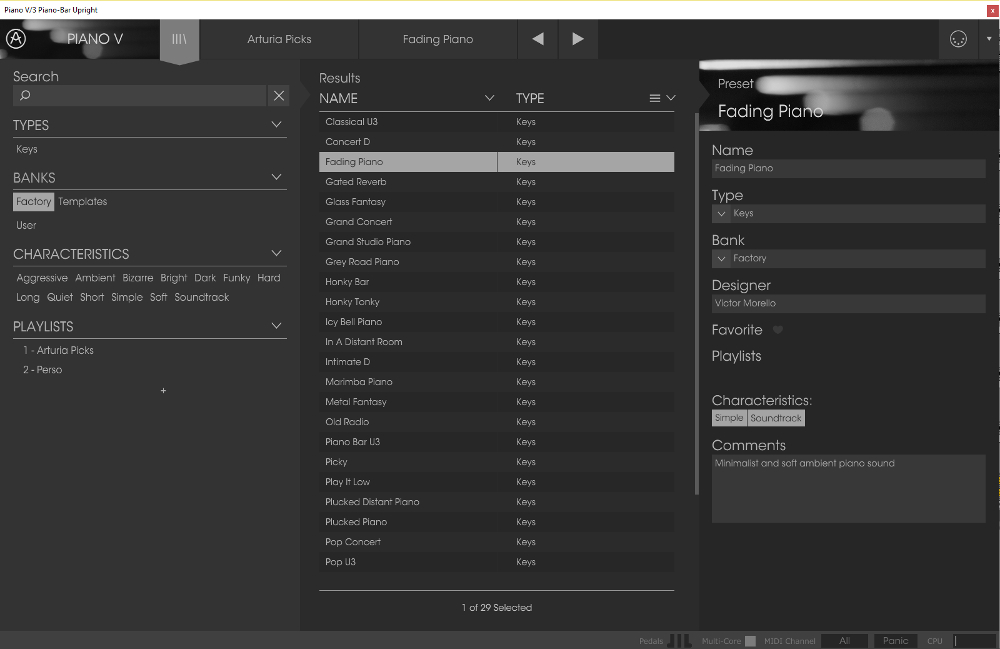The width and height of the screenshot is (1000, 649).
Task: Go to previous preset arrow
Action: (538, 39)
